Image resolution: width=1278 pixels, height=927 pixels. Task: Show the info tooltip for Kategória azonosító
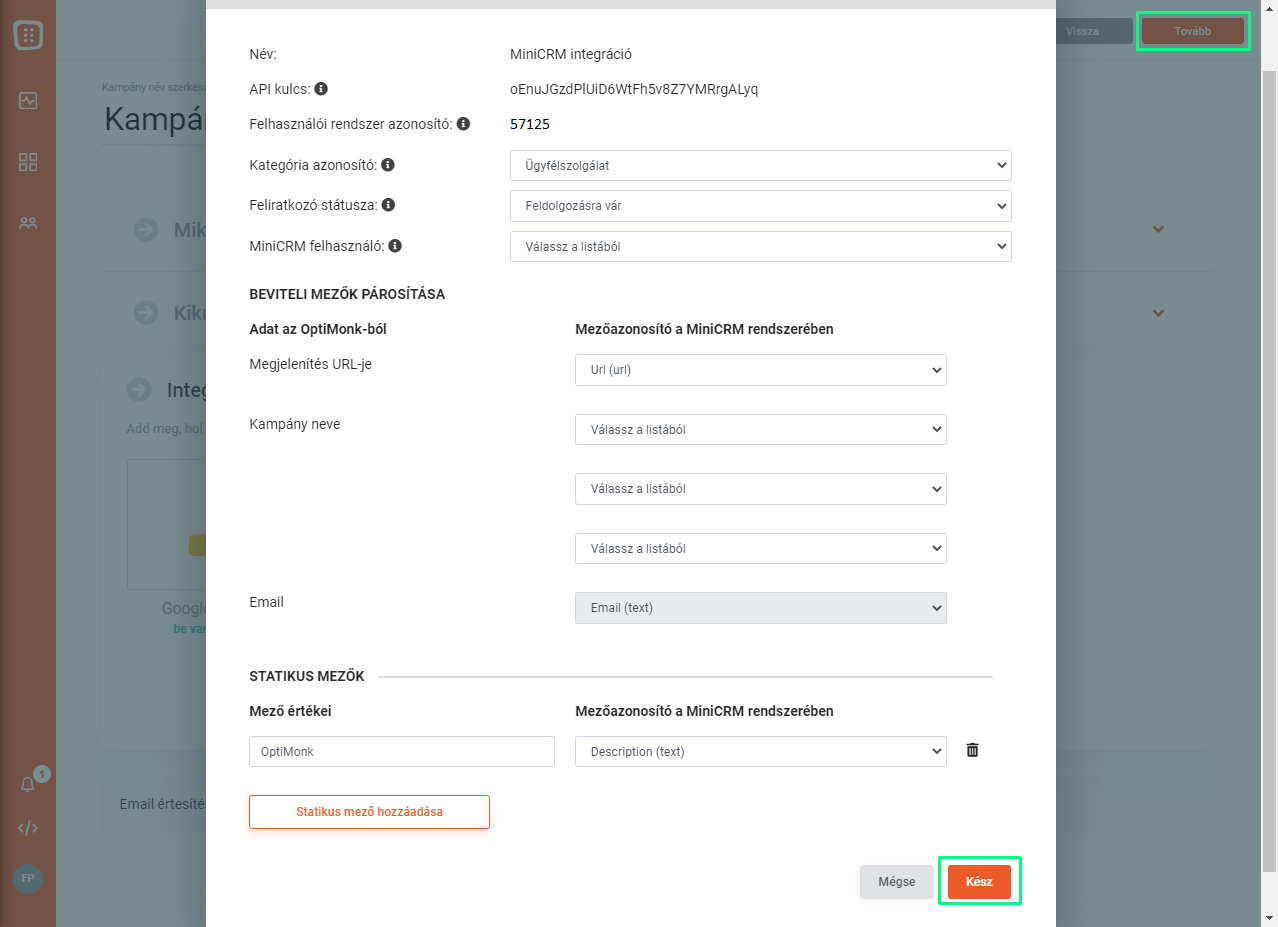pyautogui.click(x=388, y=165)
